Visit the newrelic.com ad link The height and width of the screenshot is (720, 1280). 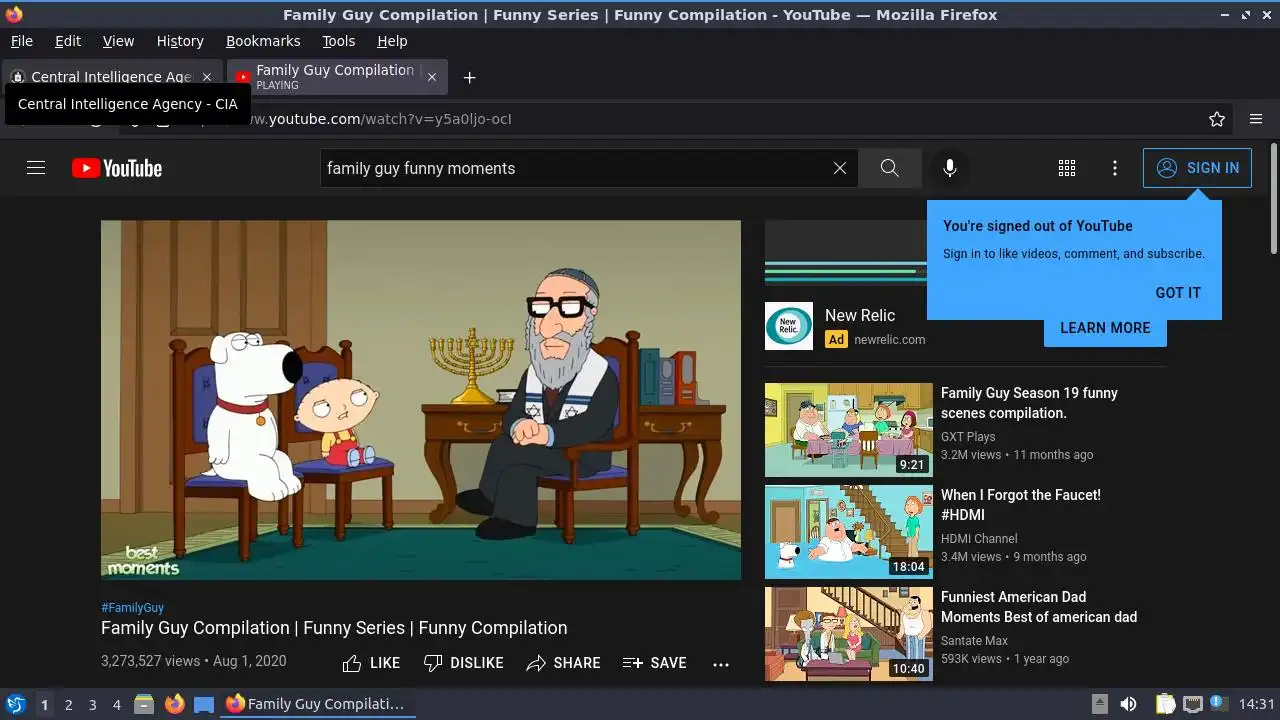pos(889,339)
